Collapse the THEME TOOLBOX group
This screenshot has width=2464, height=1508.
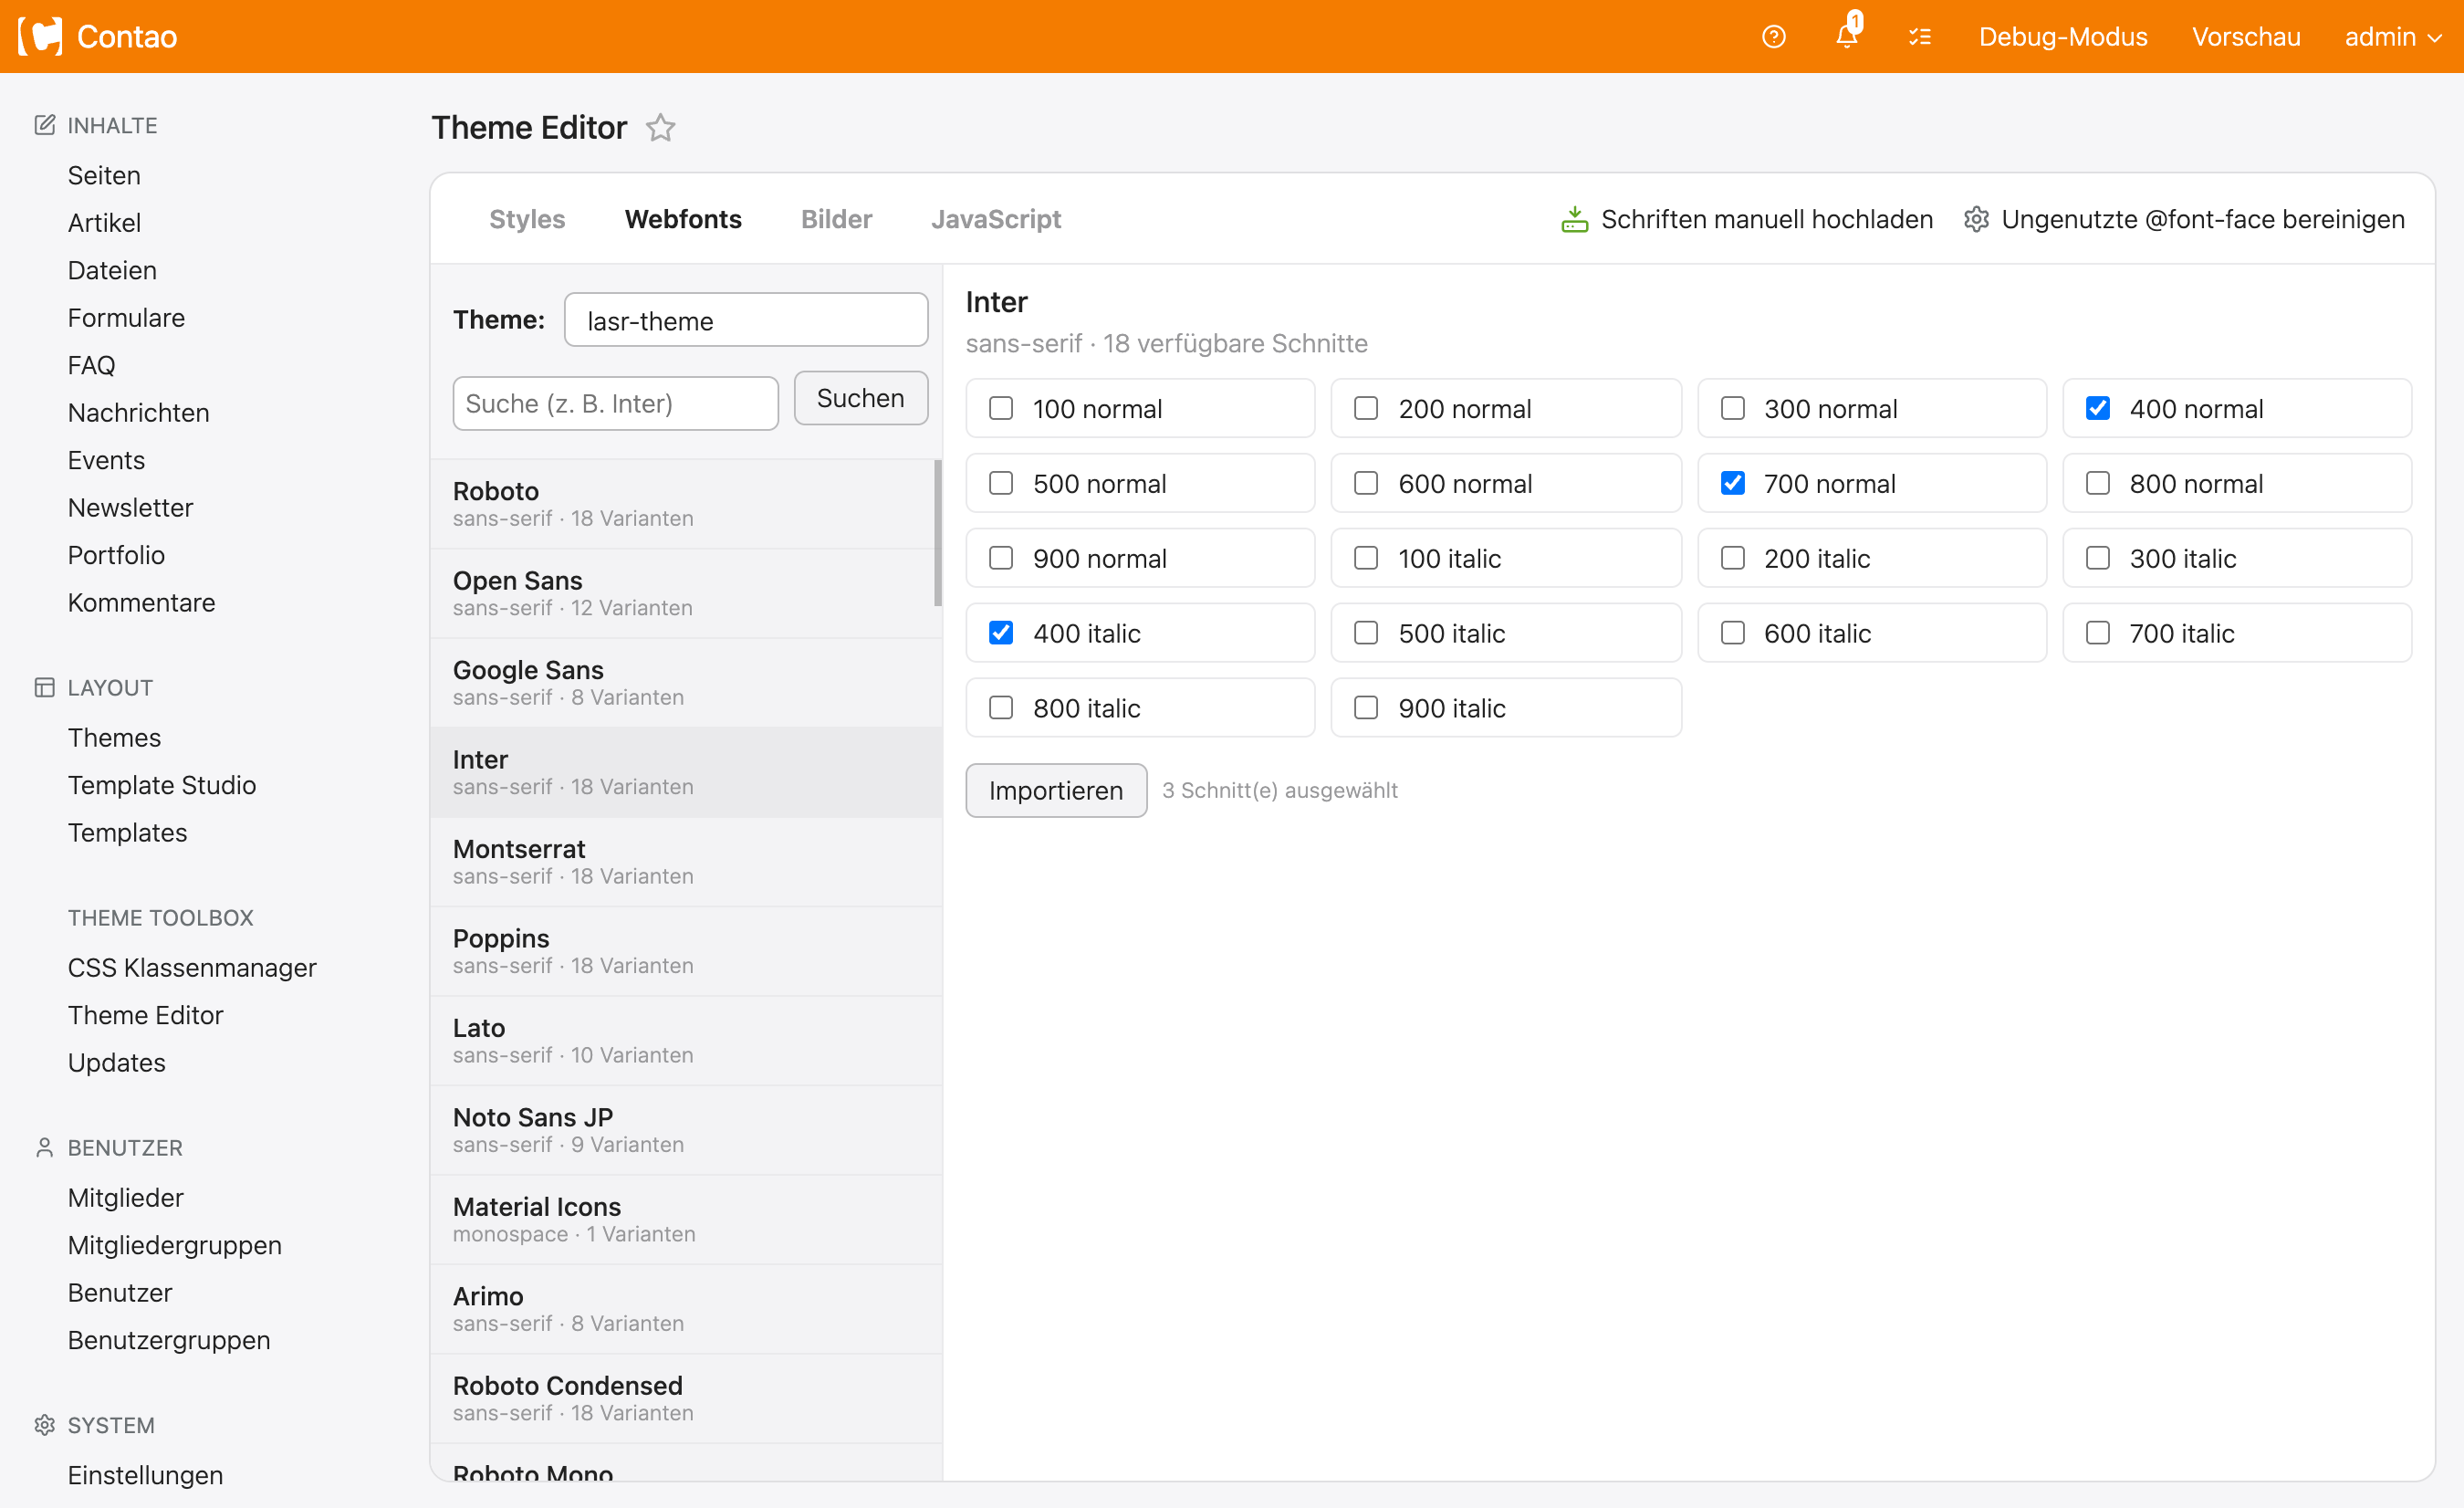point(160,917)
